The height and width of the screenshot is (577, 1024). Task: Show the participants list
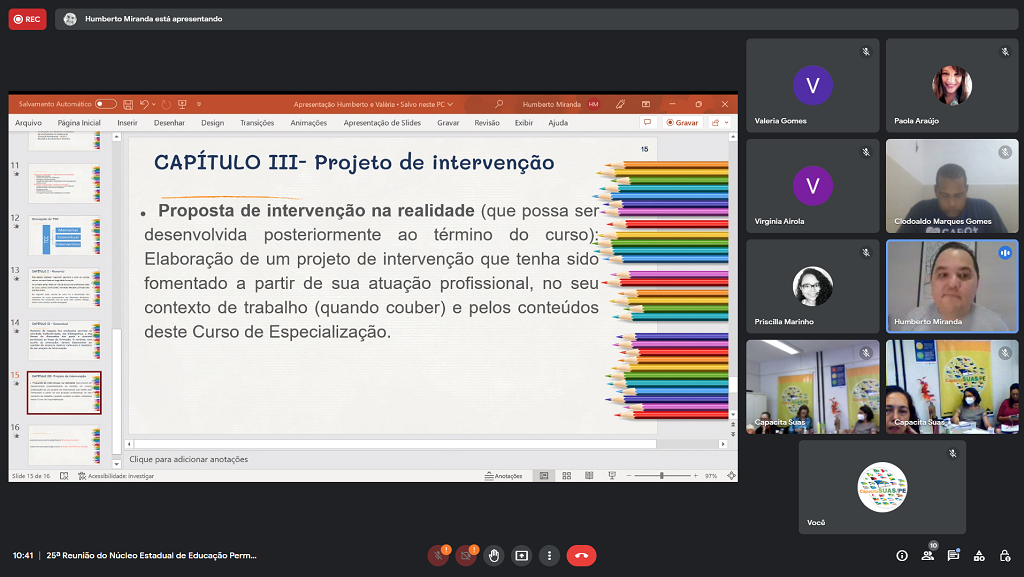pos(928,556)
